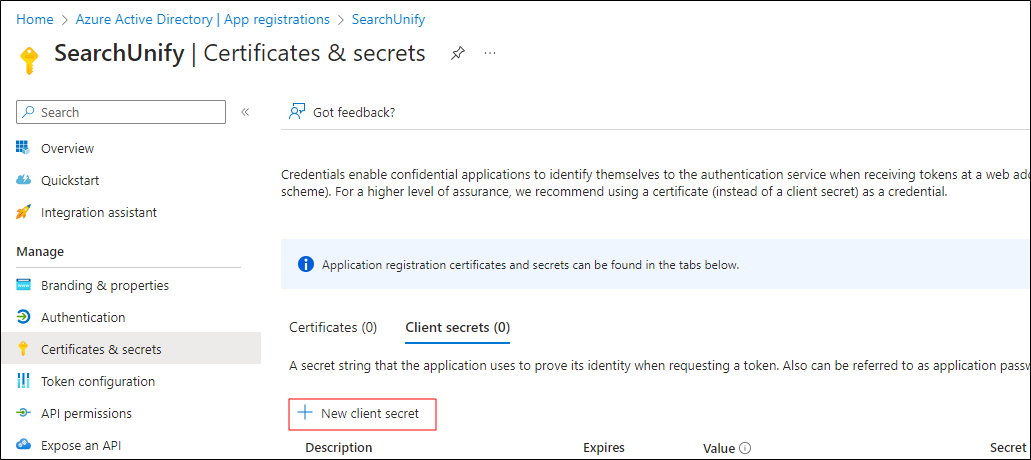Click New client secret button
Viewport: 1031px width, 460px height.
(x=364, y=413)
